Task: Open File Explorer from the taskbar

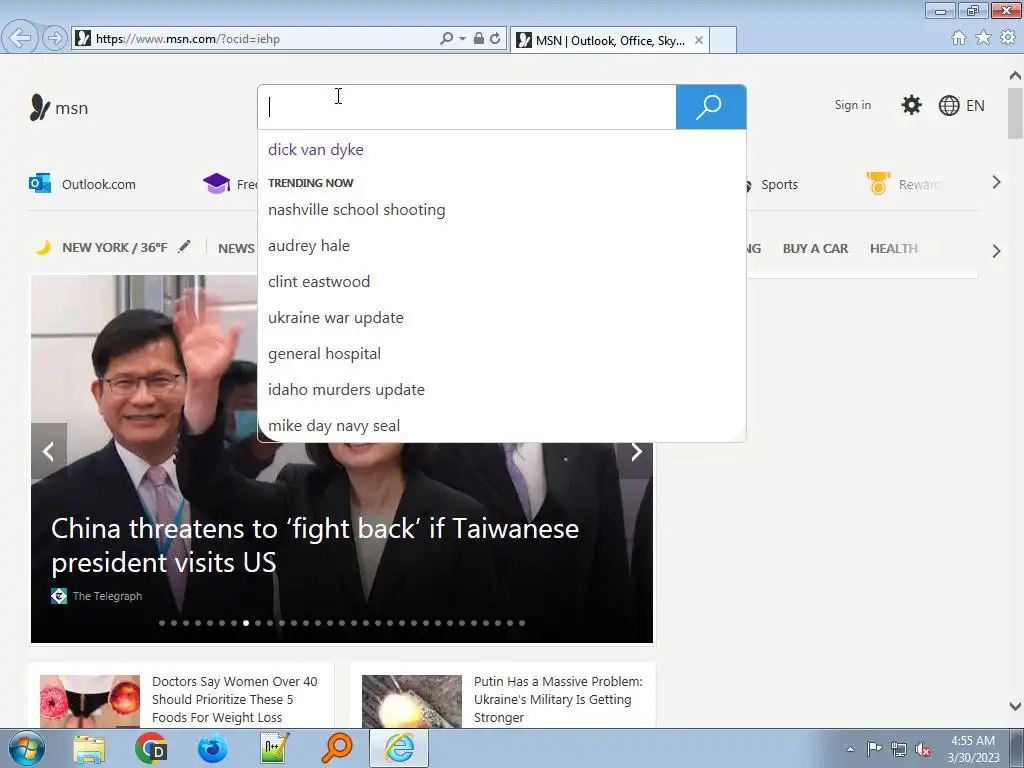Action: pyautogui.click(x=89, y=749)
